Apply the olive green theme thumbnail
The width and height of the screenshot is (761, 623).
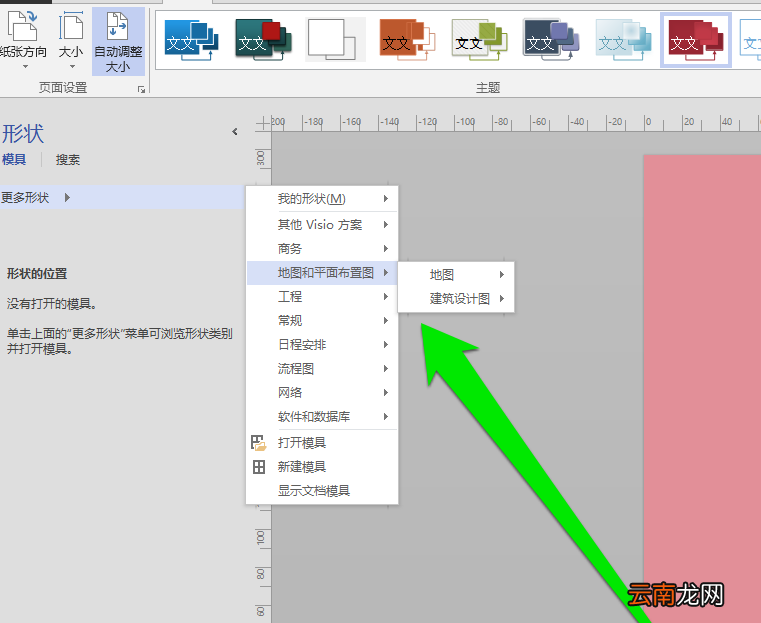479,40
